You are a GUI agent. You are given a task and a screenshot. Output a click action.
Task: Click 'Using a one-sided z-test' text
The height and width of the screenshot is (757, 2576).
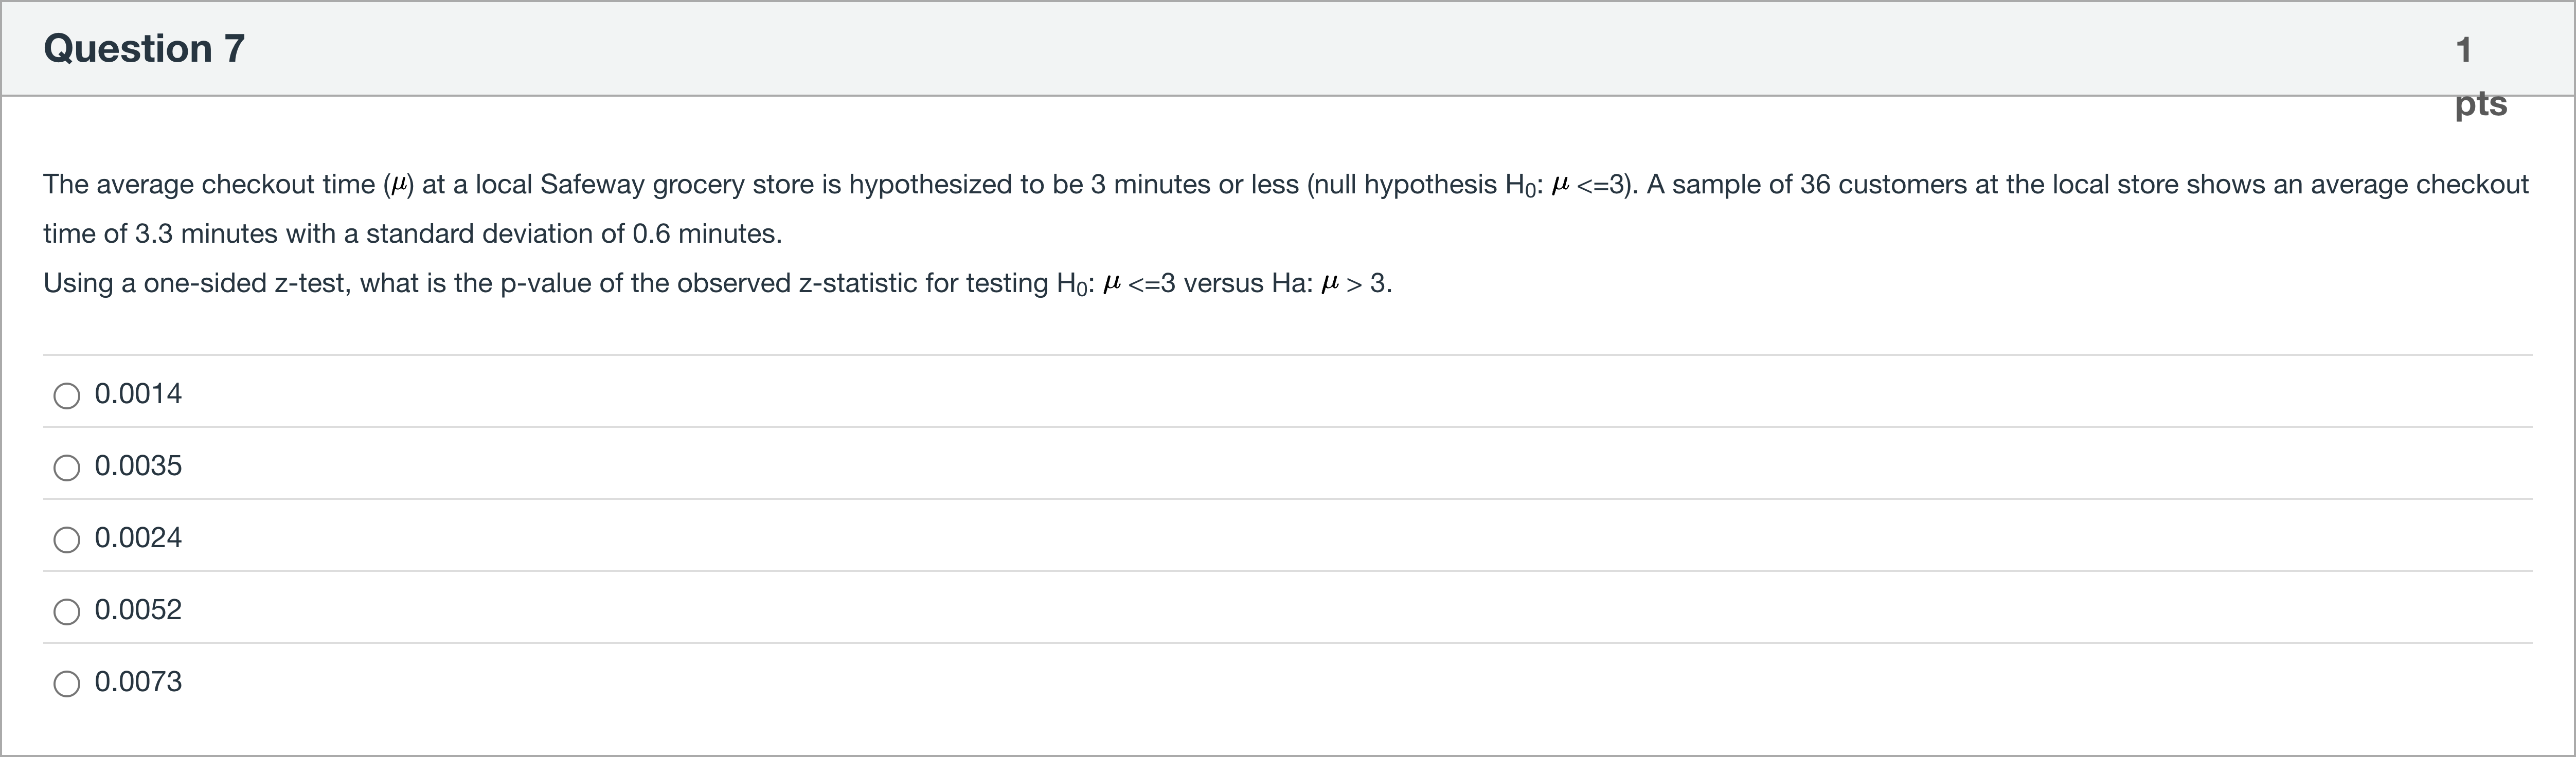tap(194, 284)
